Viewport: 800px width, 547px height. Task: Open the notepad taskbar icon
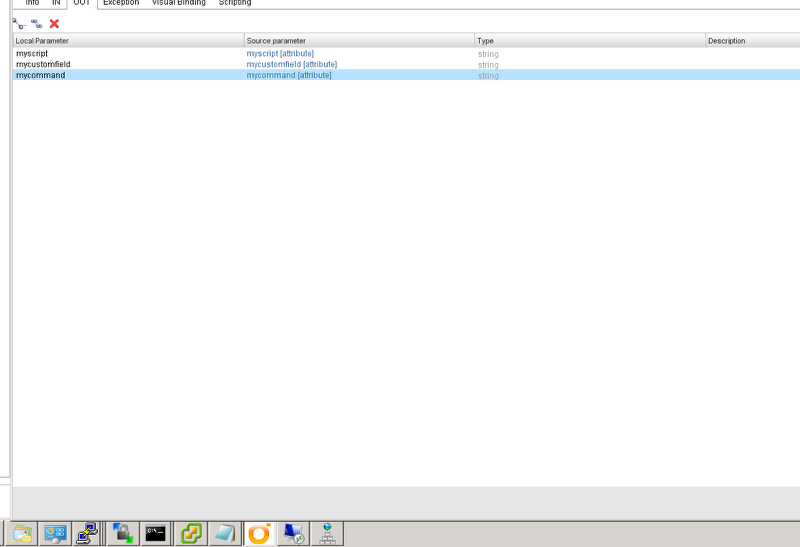point(224,533)
